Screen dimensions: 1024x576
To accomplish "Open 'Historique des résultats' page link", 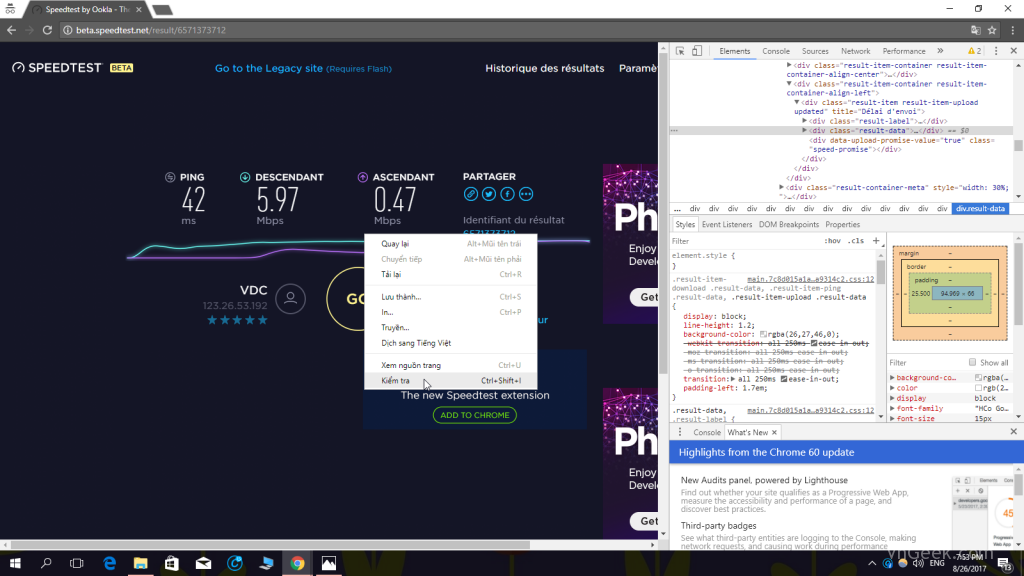I will [545, 68].
